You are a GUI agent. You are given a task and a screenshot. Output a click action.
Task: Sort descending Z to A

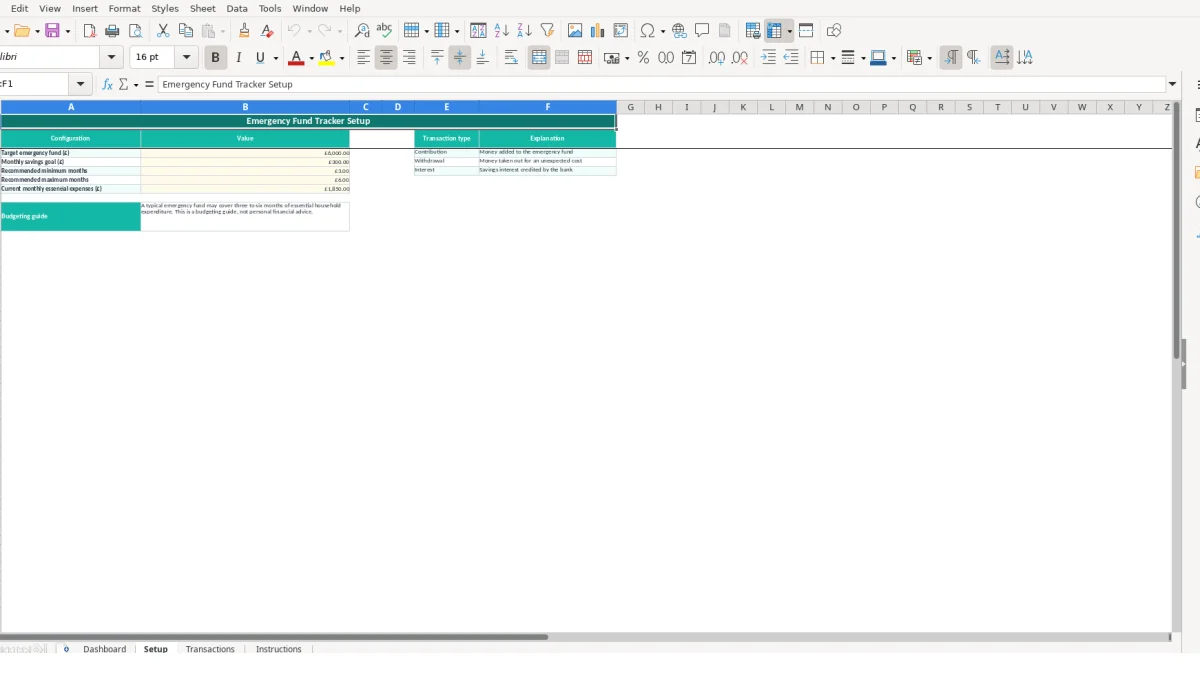(x=524, y=31)
